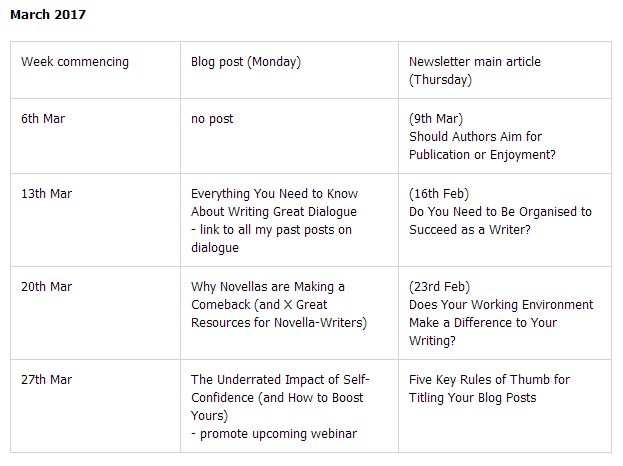
Task: Click the 6th Mar week cell
Action: [x=43, y=119]
